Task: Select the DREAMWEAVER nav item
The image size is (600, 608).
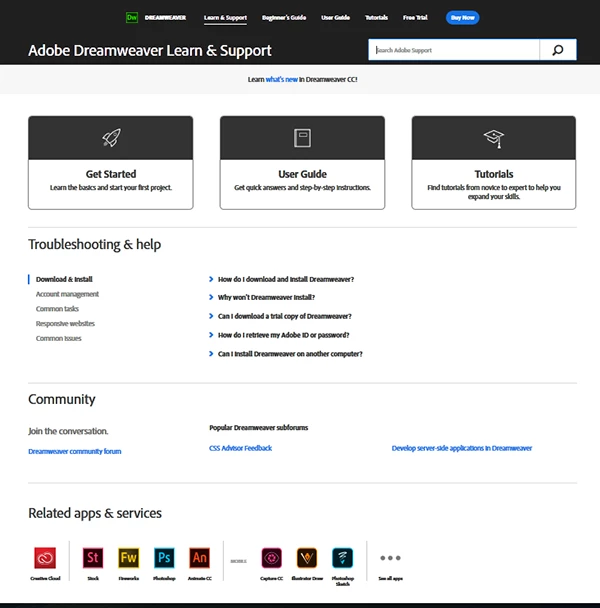Action: pos(165,17)
